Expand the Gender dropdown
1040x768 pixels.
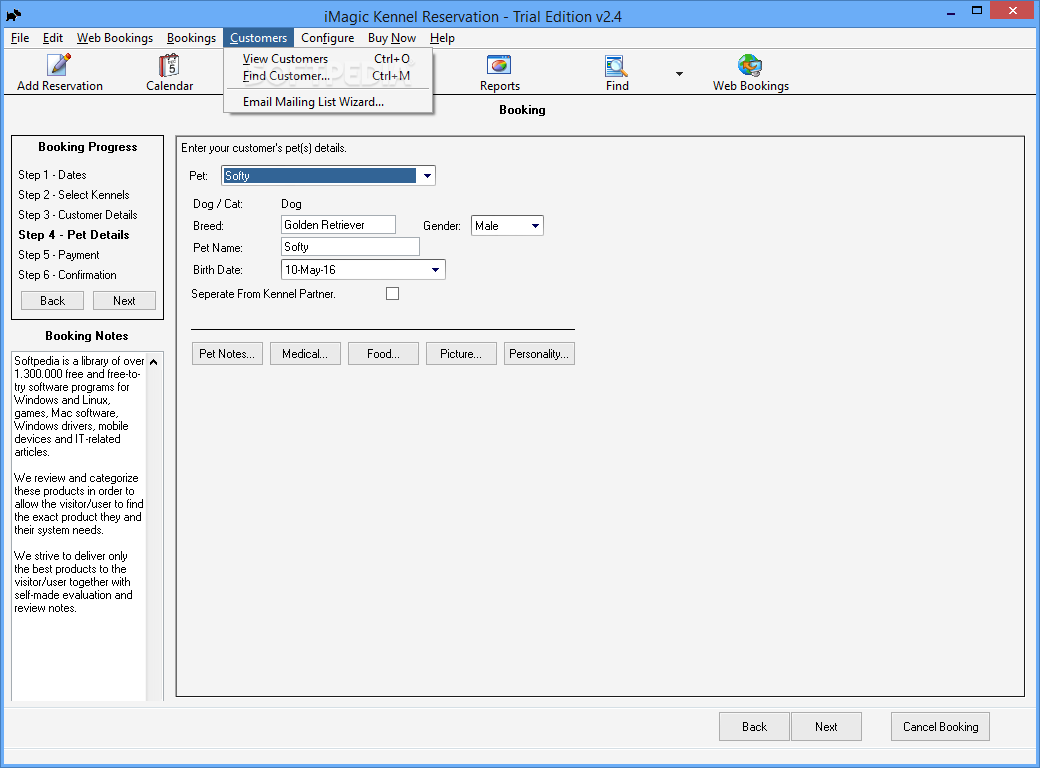tap(535, 226)
